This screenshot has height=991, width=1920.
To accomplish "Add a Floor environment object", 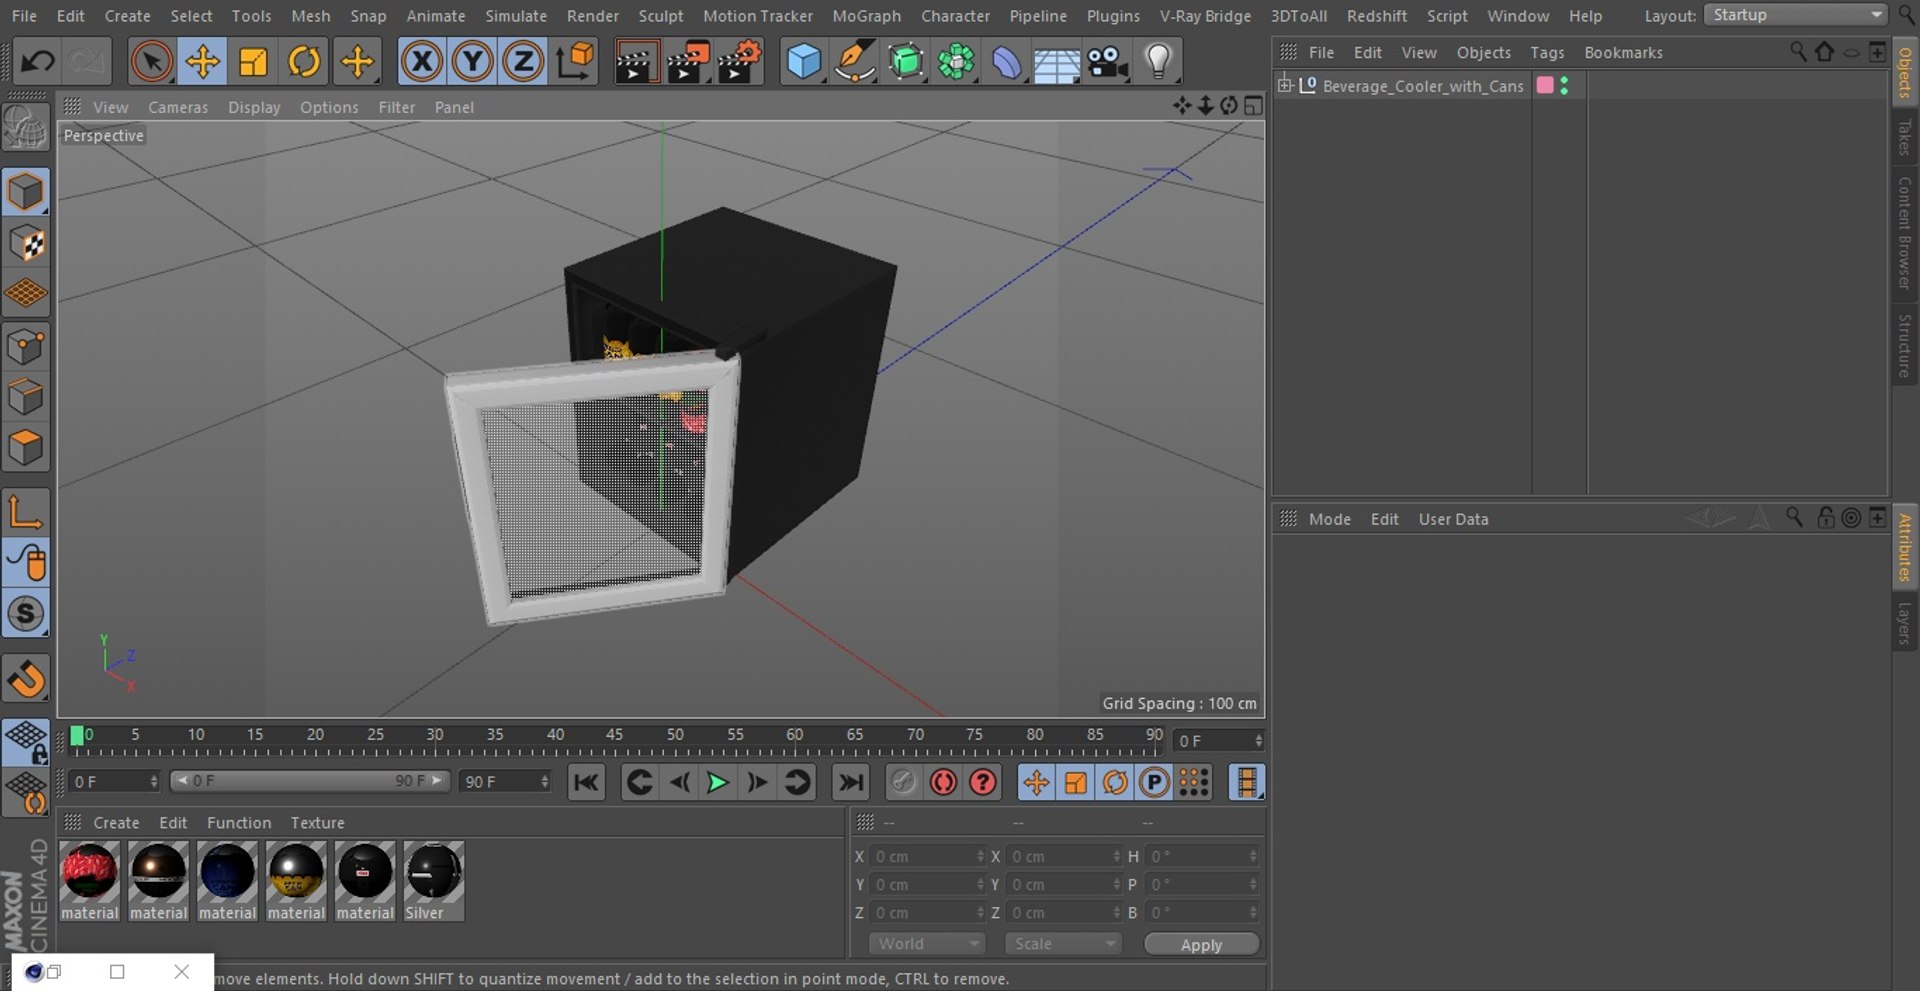I will (1057, 62).
